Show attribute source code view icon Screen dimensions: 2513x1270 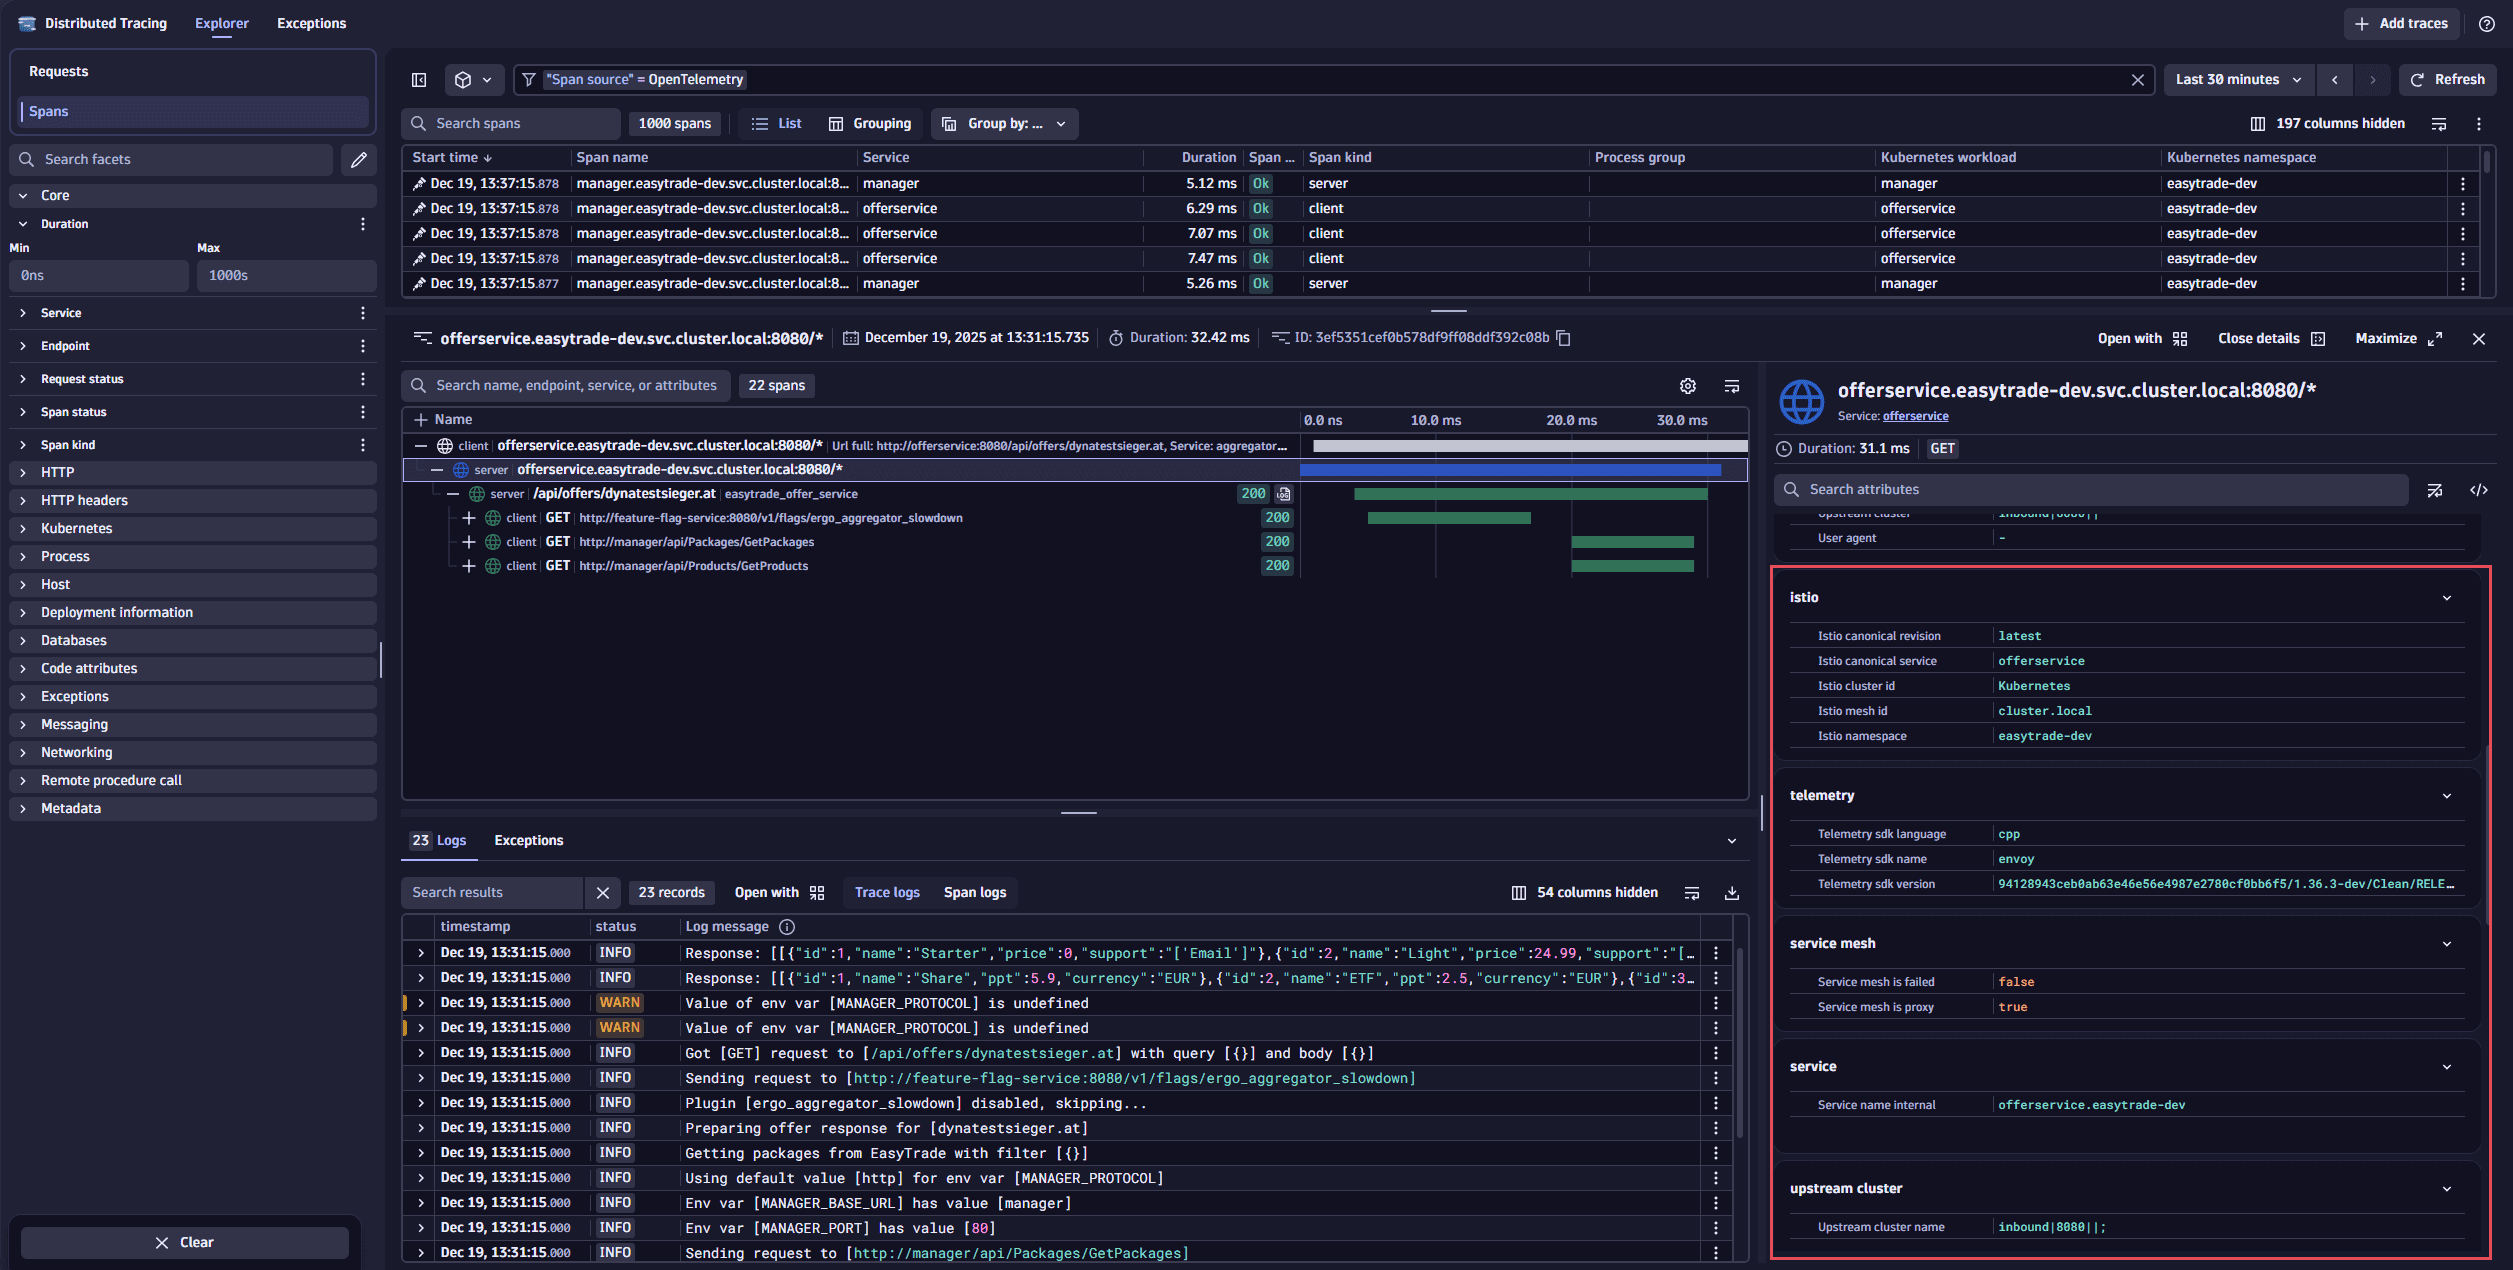2479,490
